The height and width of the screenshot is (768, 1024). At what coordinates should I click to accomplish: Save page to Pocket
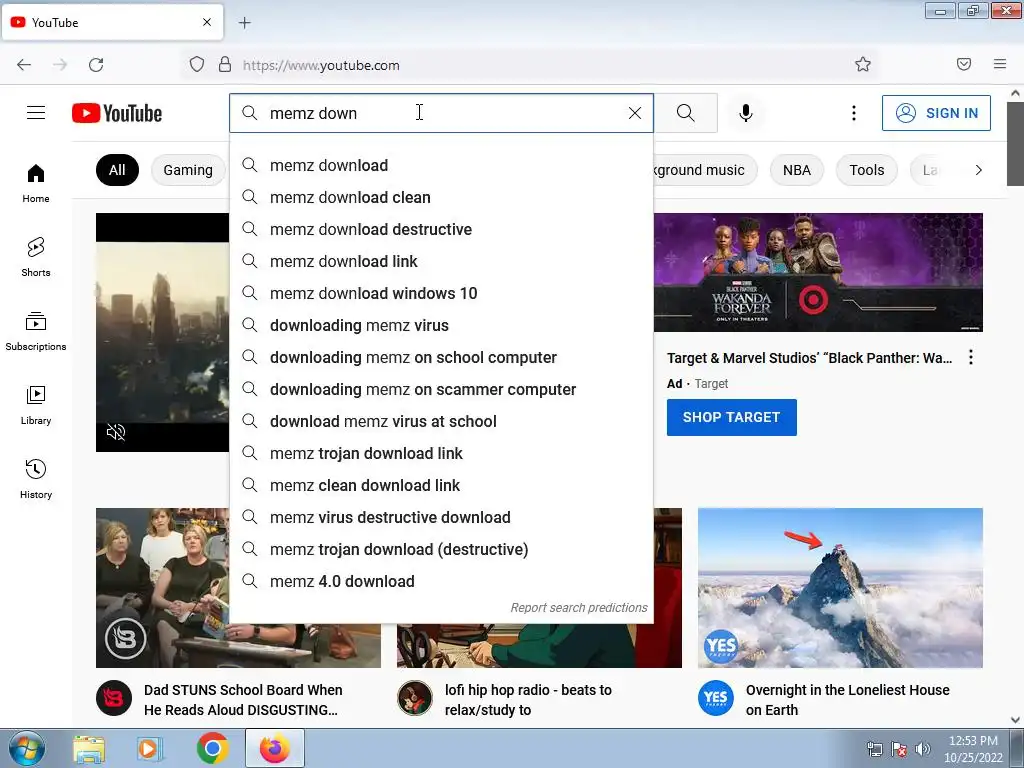click(x=964, y=64)
